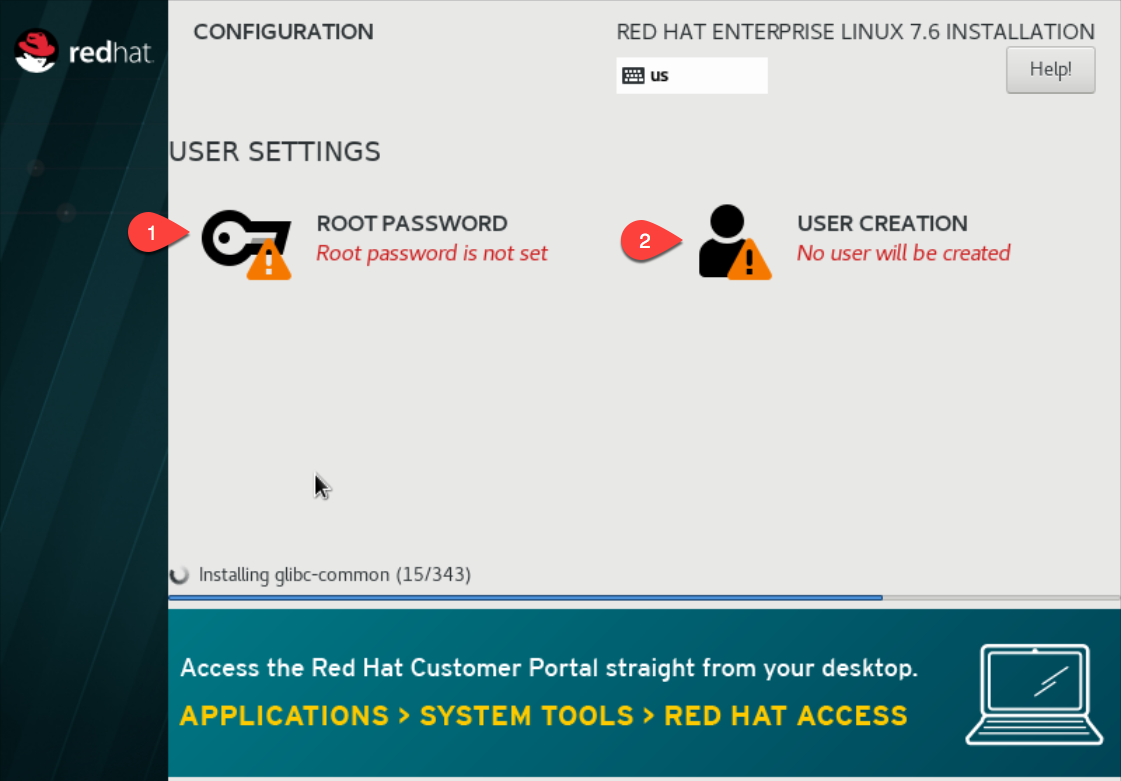Click 'Root password is not set' warning text
Screen dimensions: 1121x781
(432, 253)
